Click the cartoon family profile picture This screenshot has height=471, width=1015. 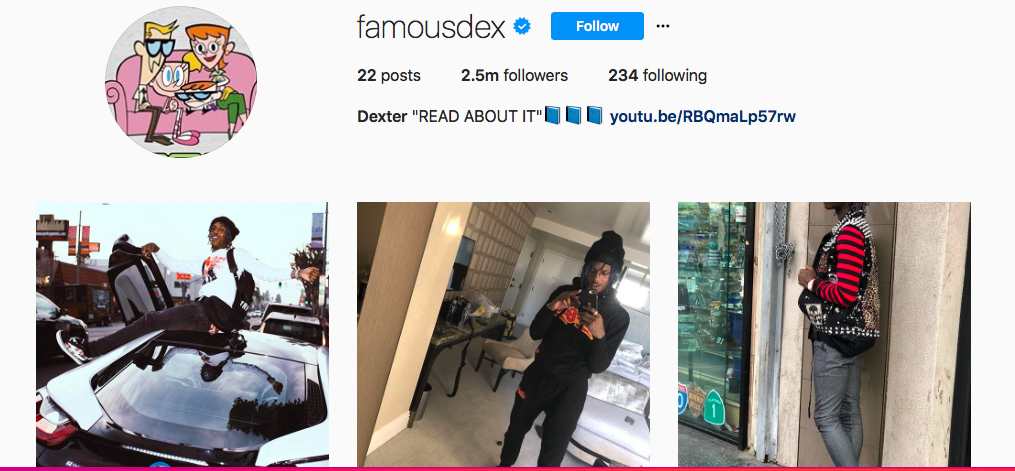coord(181,81)
